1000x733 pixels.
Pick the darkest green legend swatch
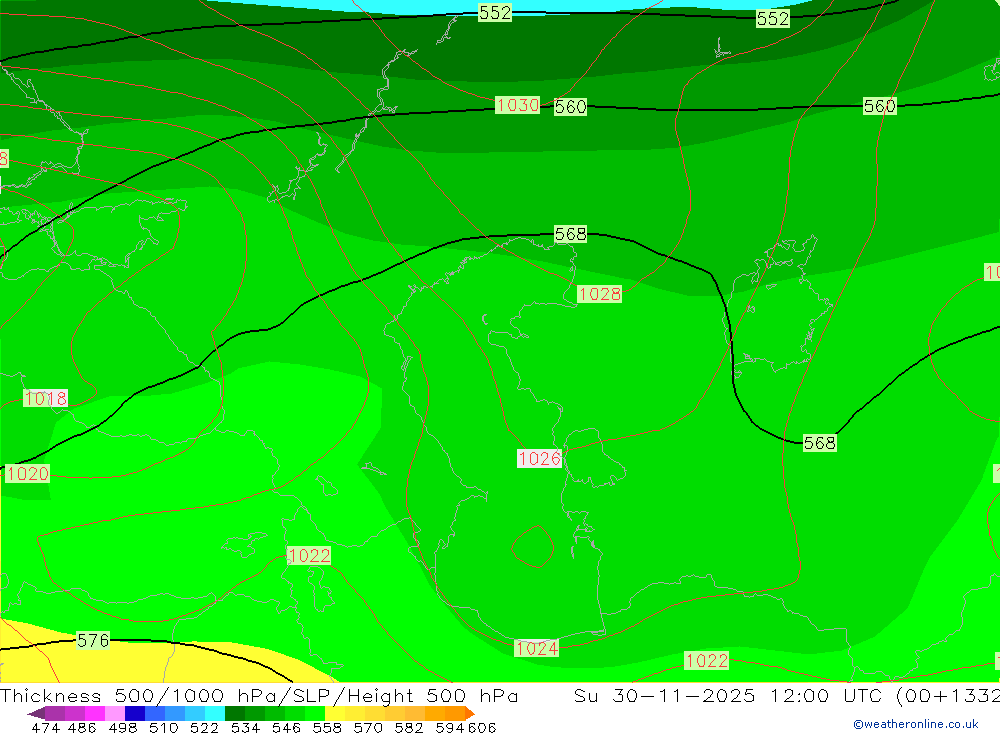(x=235, y=713)
